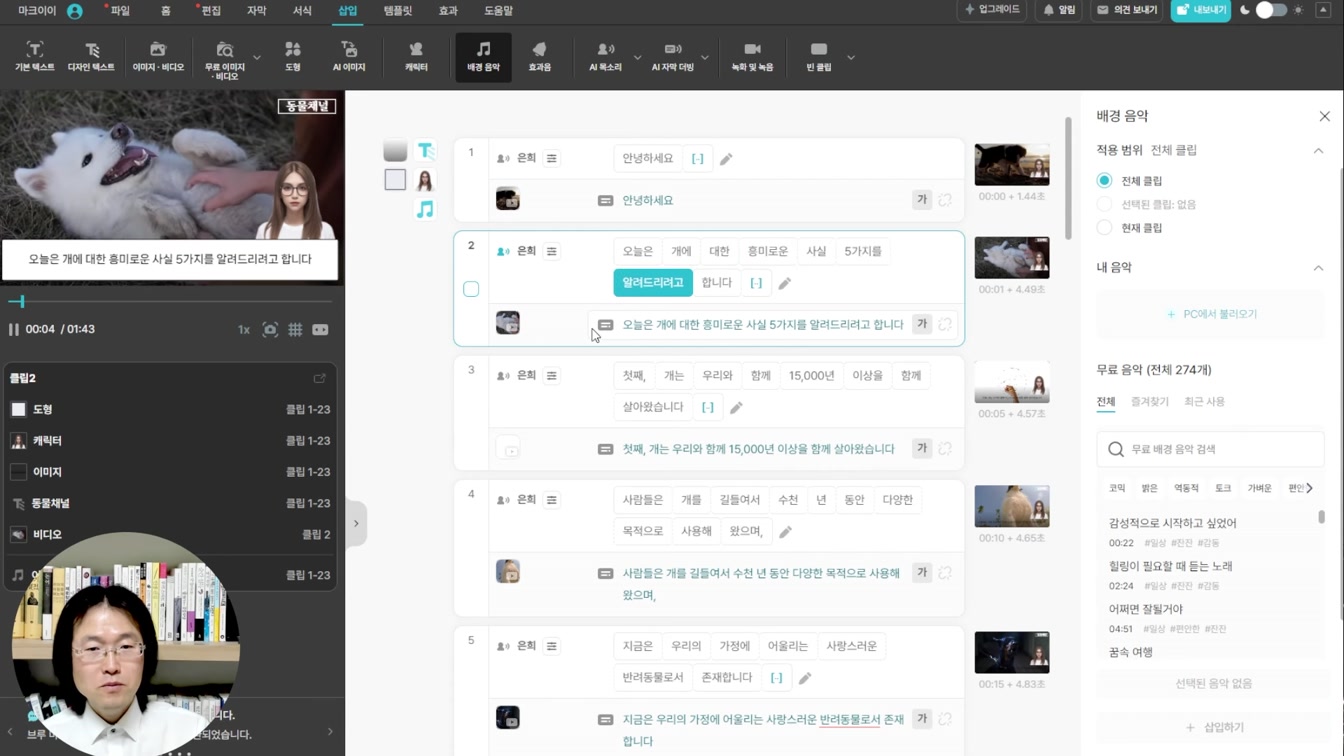Viewport: 1344px width, 756px height.
Task: Select the clip 3 thumbnail
Action: pyautogui.click(x=1012, y=382)
